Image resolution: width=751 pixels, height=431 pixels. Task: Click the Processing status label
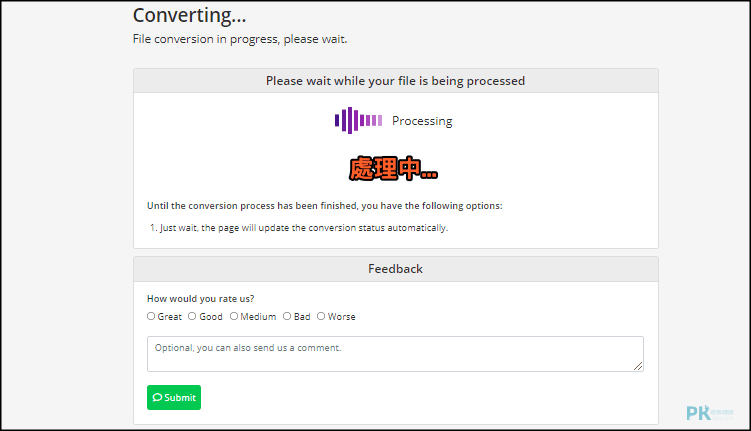[x=422, y=121]
